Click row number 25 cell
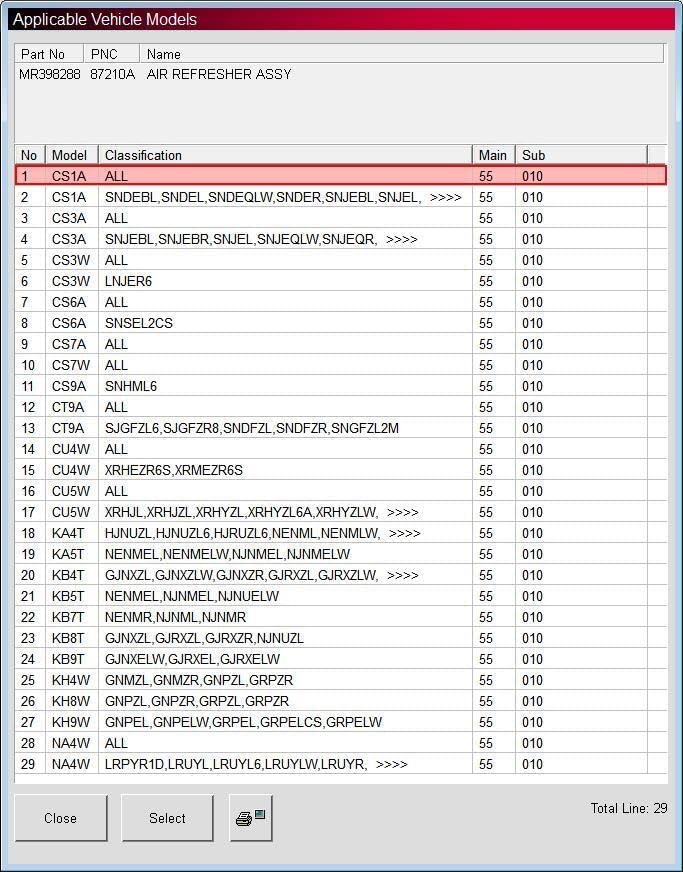Viewport: 683px width, 872px height. [x=28, y=681]
